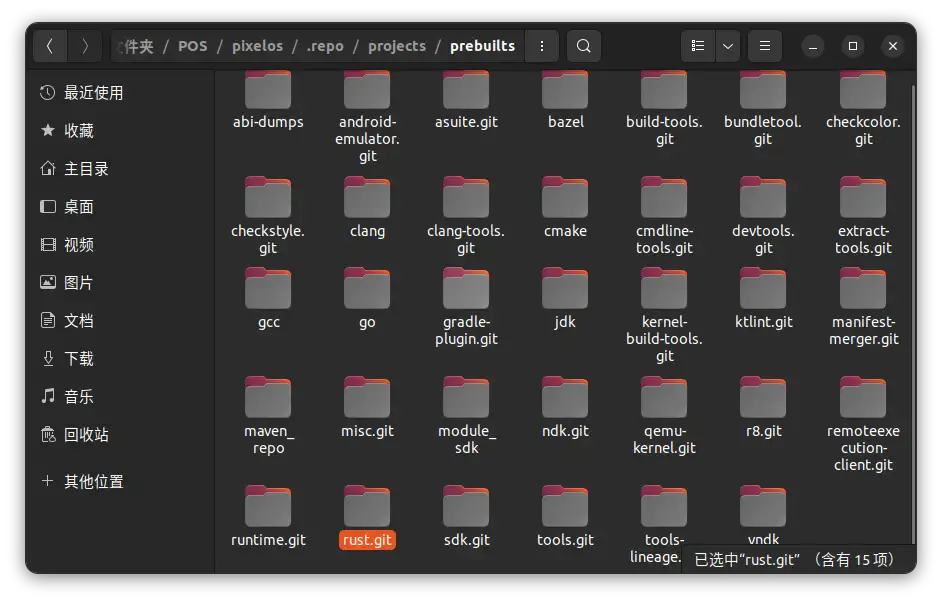Click the 'projects' breadcrumb path segment
The image size is (942, 602).
396,46
